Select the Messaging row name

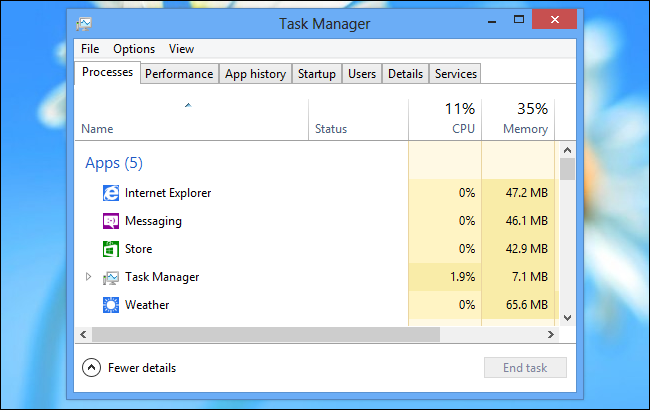153,221
